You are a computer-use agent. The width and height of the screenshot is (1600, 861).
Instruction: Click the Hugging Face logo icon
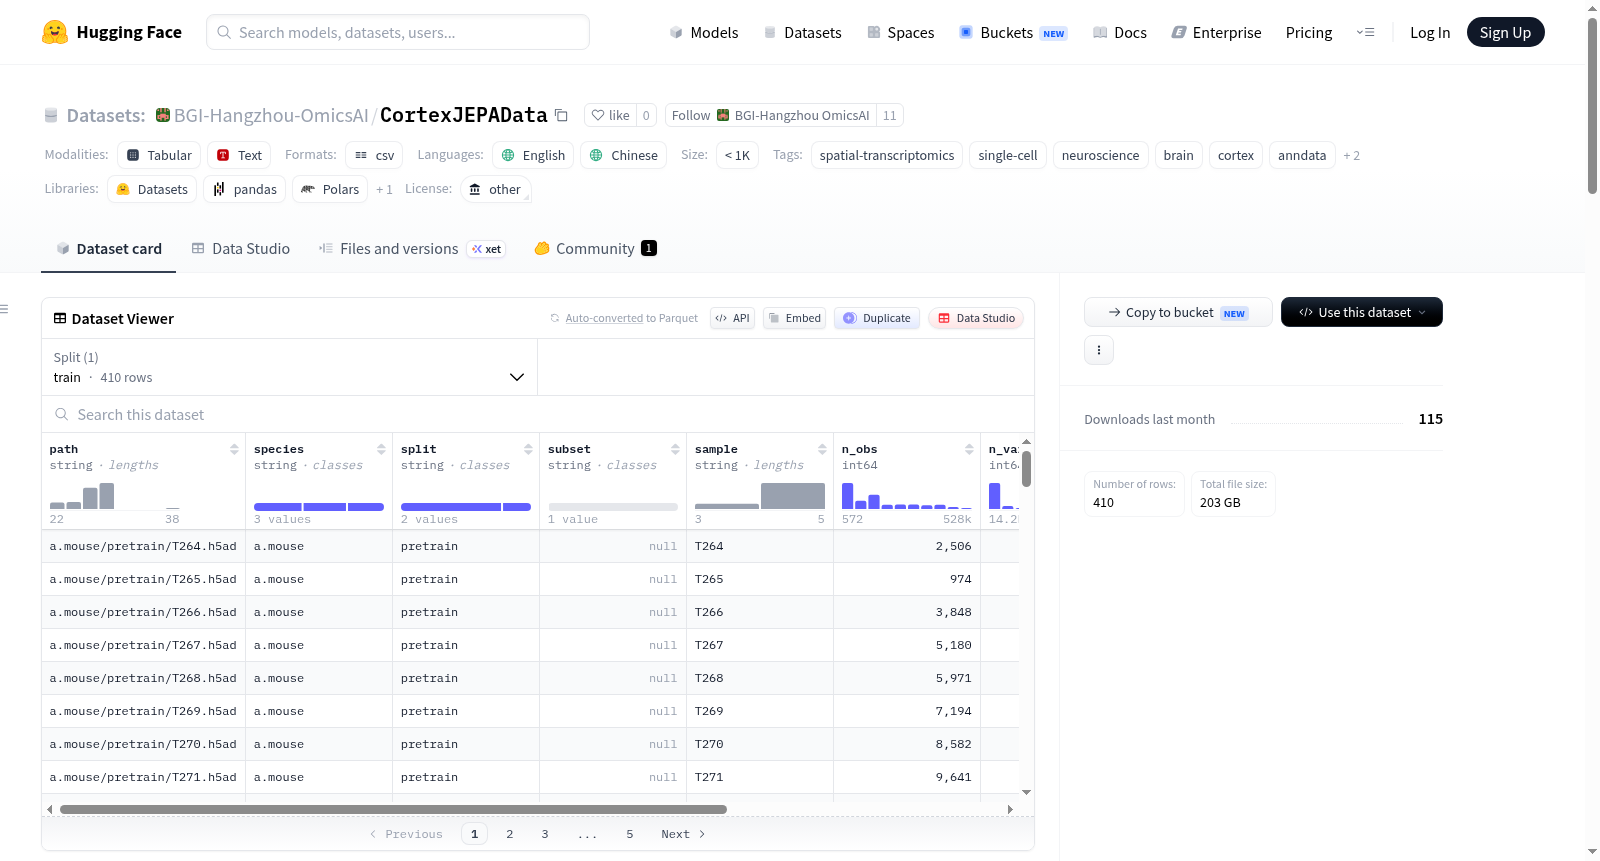click(55, 32)
